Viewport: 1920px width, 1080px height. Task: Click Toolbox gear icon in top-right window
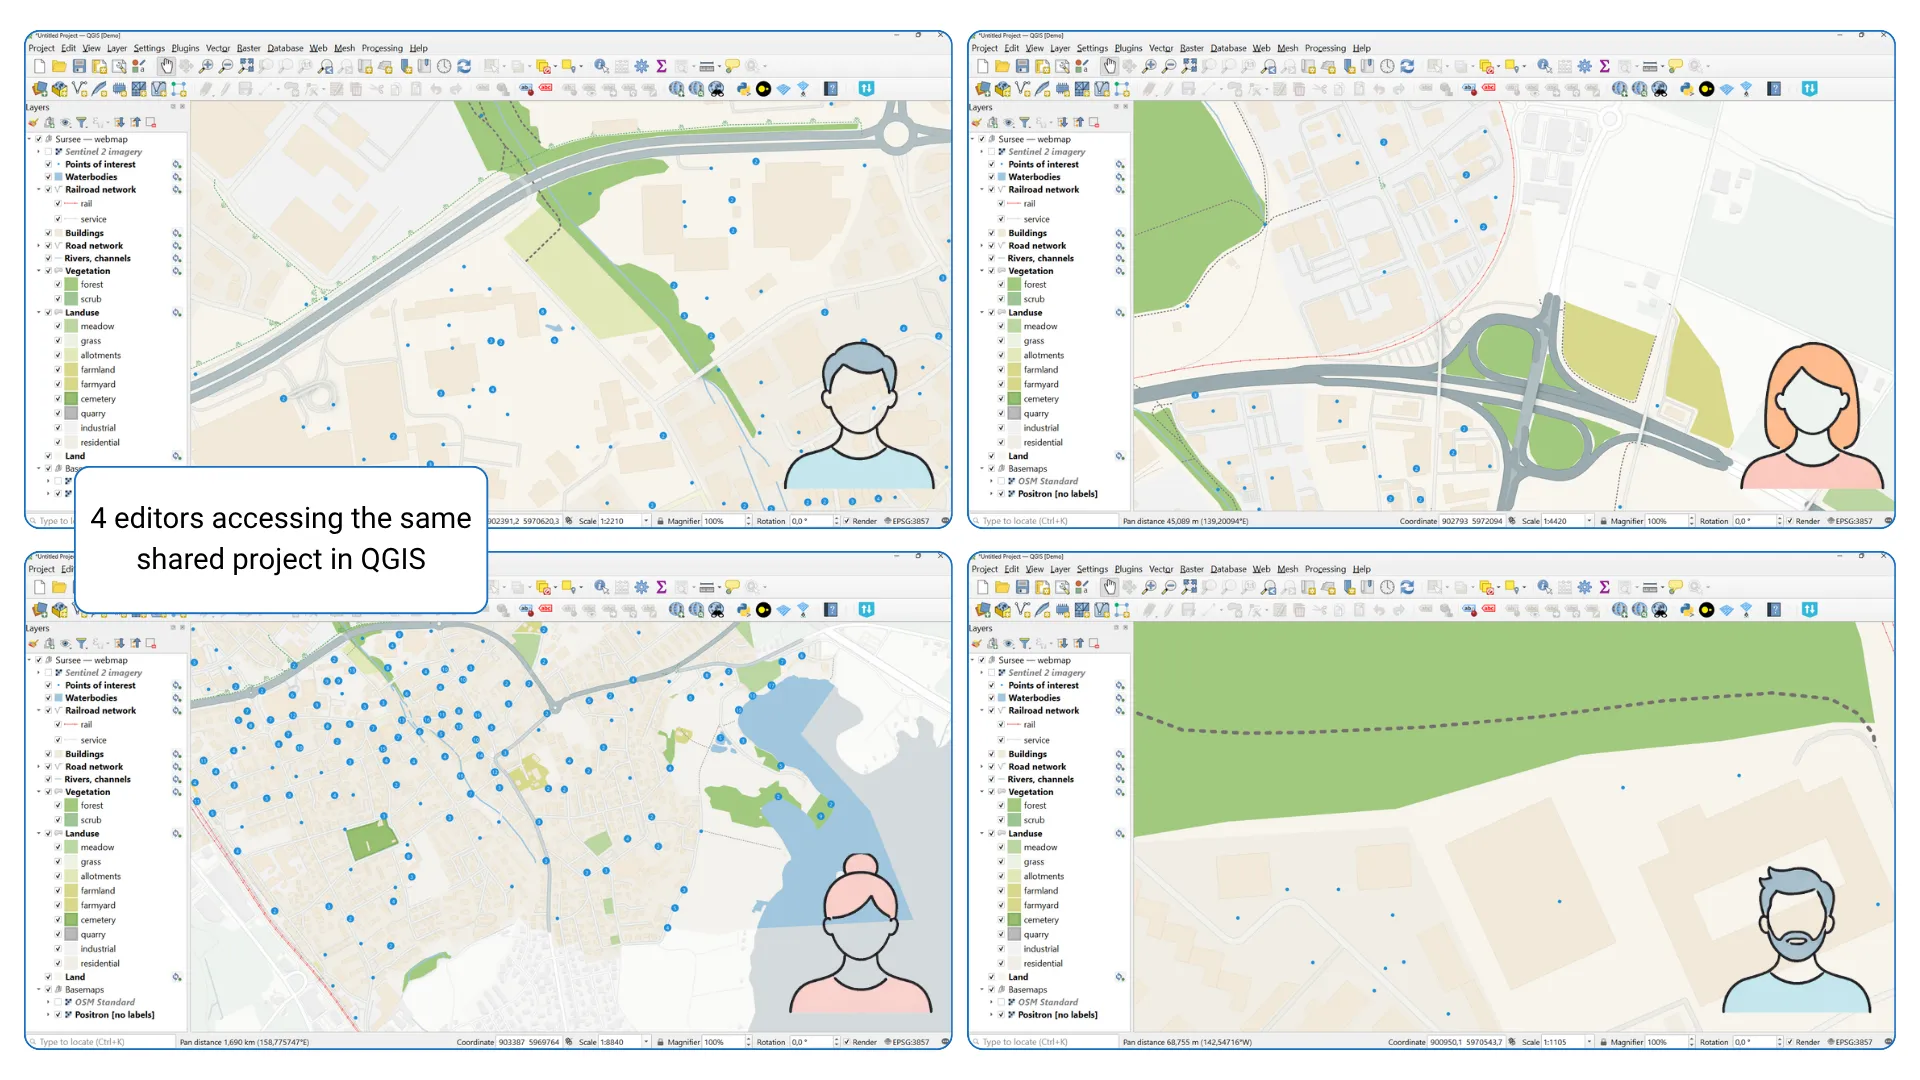[x=1585, y=66]
